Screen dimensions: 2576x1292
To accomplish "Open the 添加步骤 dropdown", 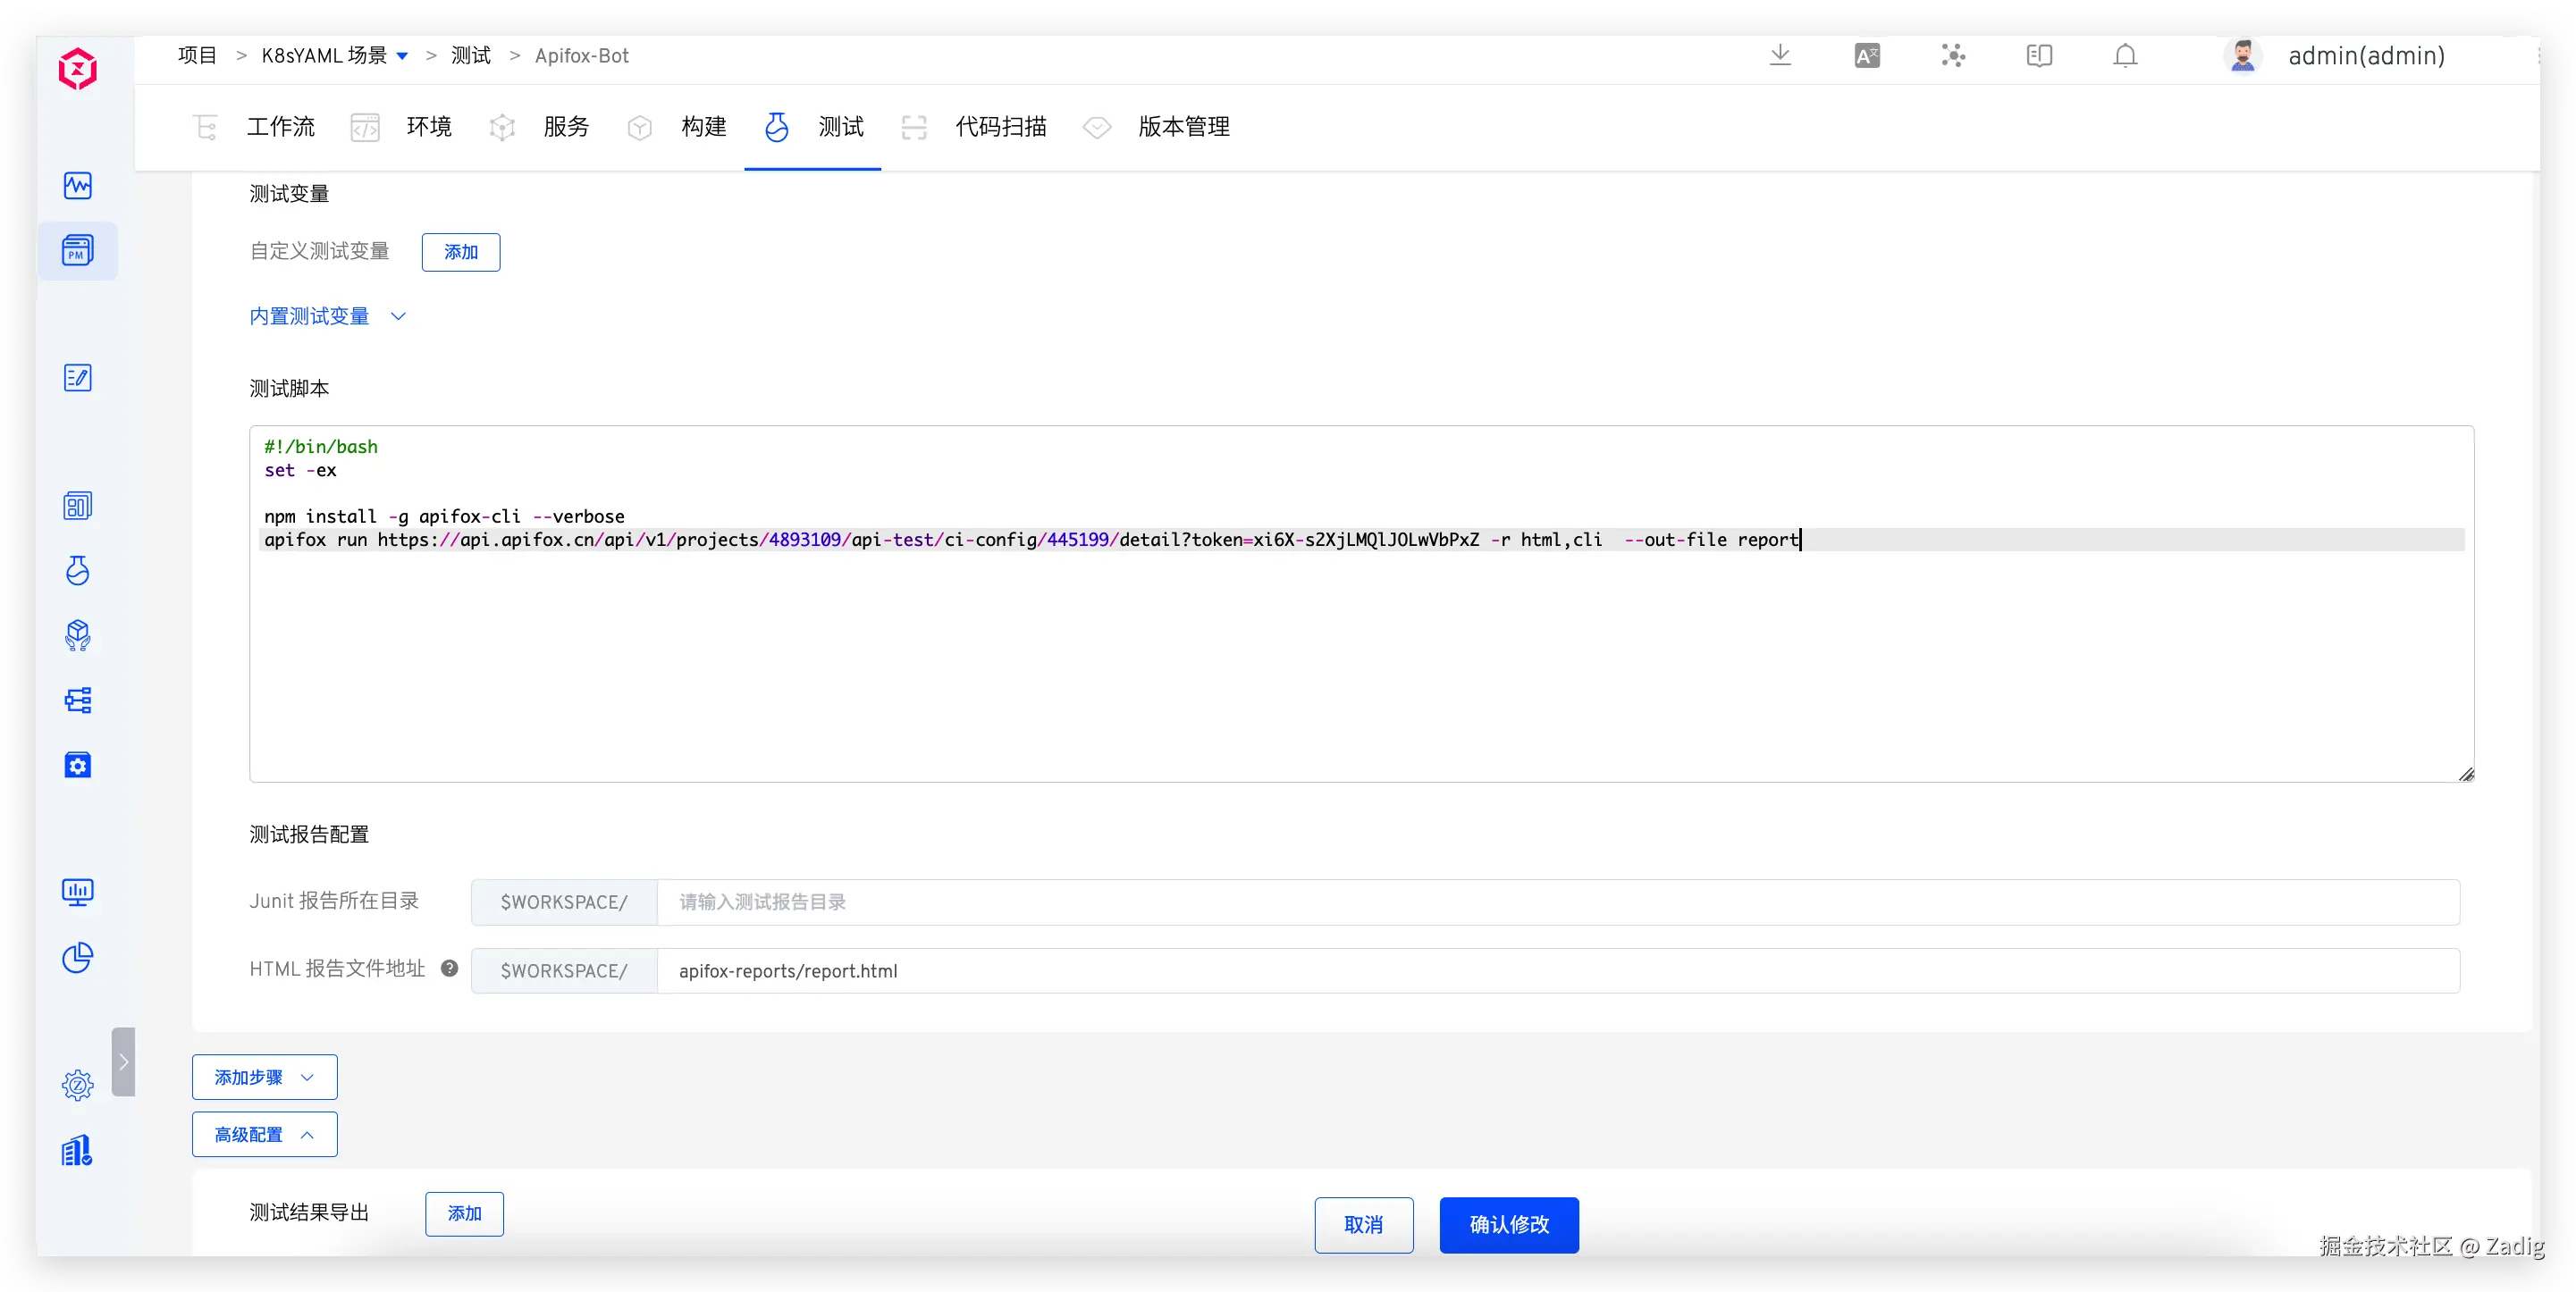I will 264,1077.
